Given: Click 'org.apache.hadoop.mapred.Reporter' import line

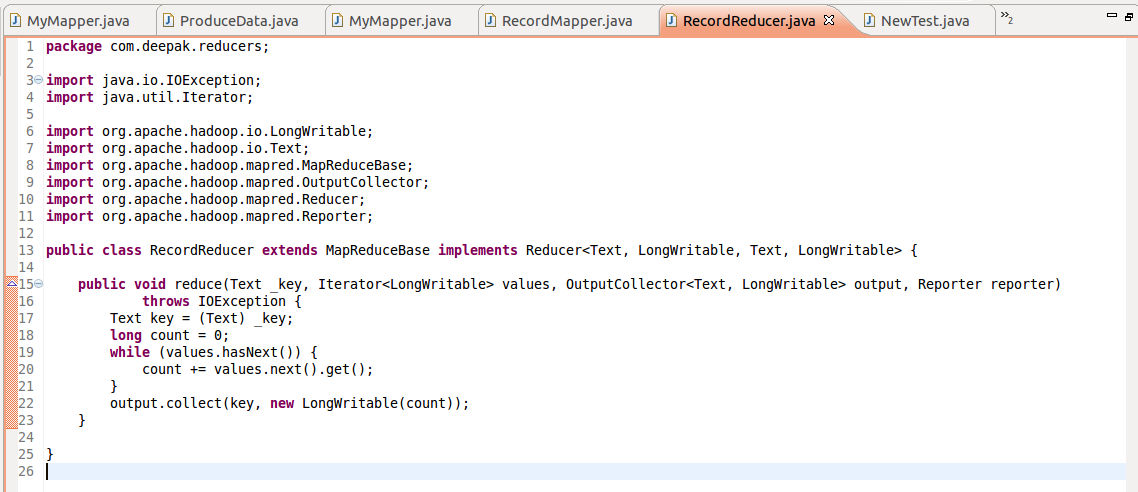Looking at the screenshot, I should click(209, 216).
